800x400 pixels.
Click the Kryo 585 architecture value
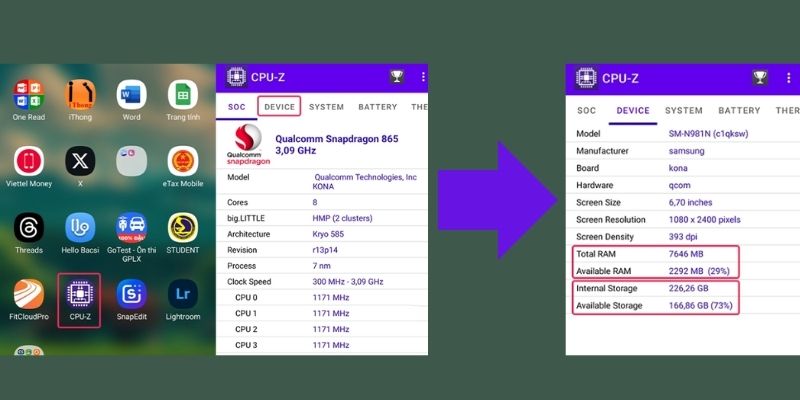(328, 234)
